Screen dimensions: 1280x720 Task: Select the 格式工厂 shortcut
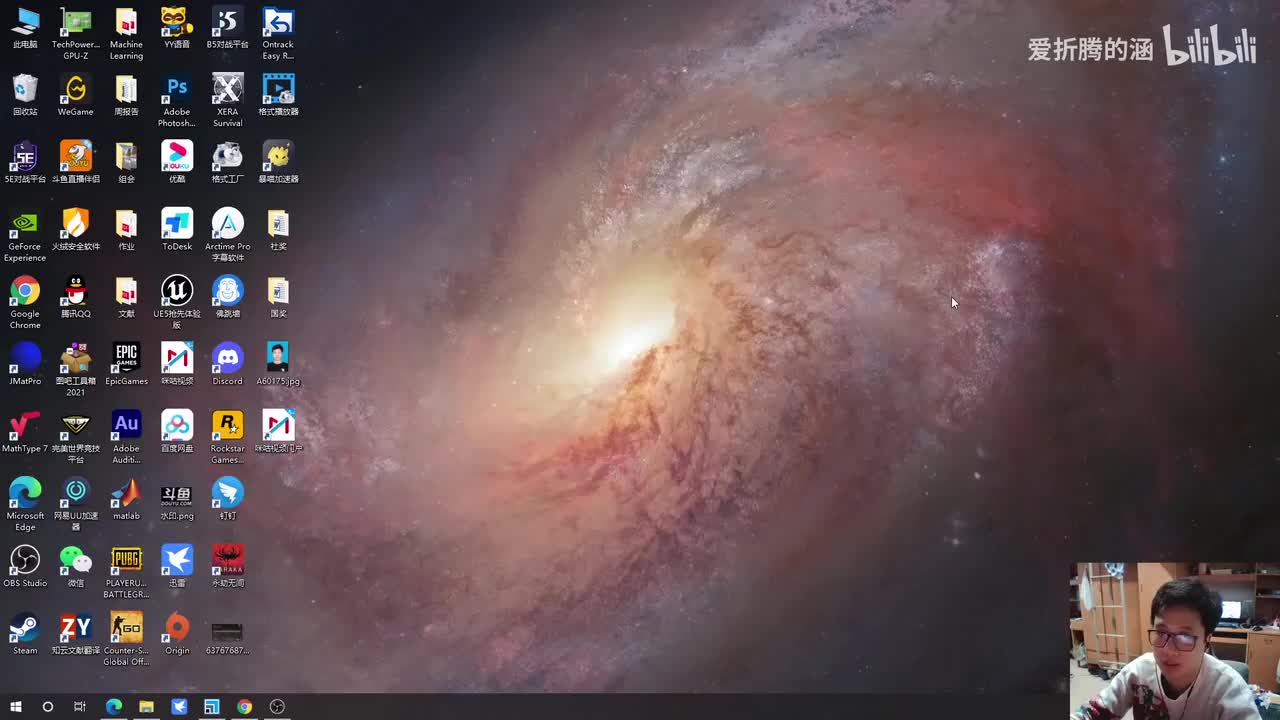(227, 163)
